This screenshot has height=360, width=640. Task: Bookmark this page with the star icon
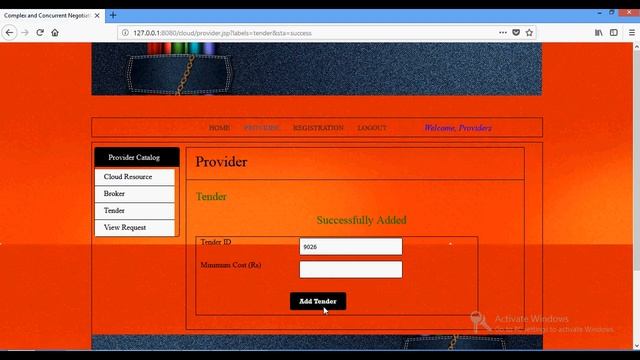(529, 33)
